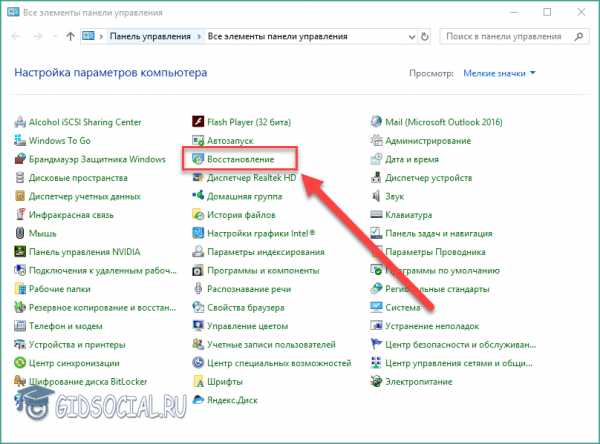This screenshot has width=600, height=444.
Task: Open the Учетные записи пользователей link
Action: pos(271,345)
